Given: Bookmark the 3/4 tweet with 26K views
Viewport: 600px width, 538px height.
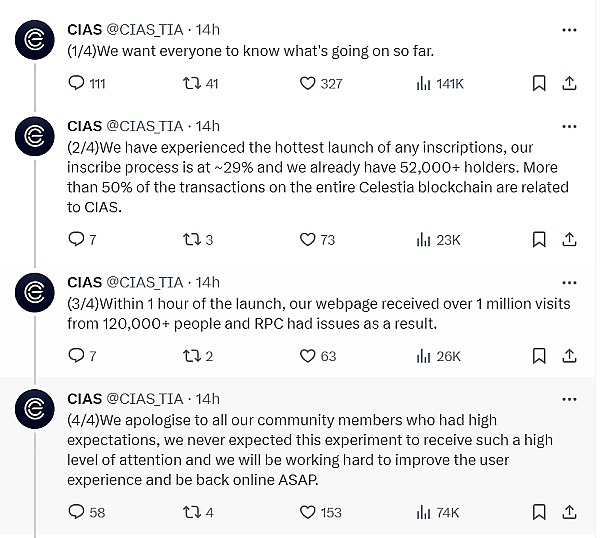Looking at the screenshot, I should click(x=539, y=356).
